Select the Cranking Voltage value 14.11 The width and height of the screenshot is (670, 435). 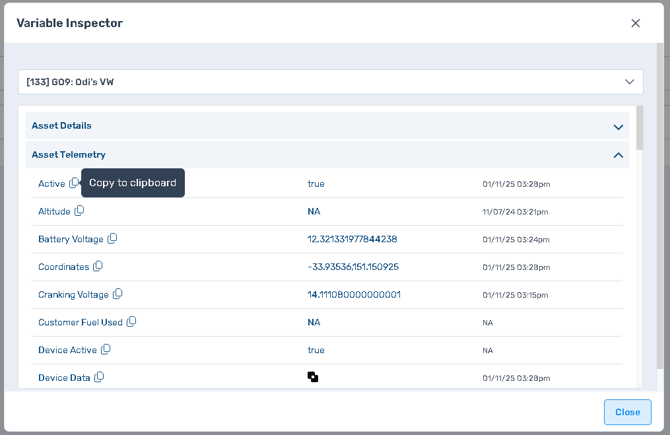pyautogui.click(x=354, y=295)
